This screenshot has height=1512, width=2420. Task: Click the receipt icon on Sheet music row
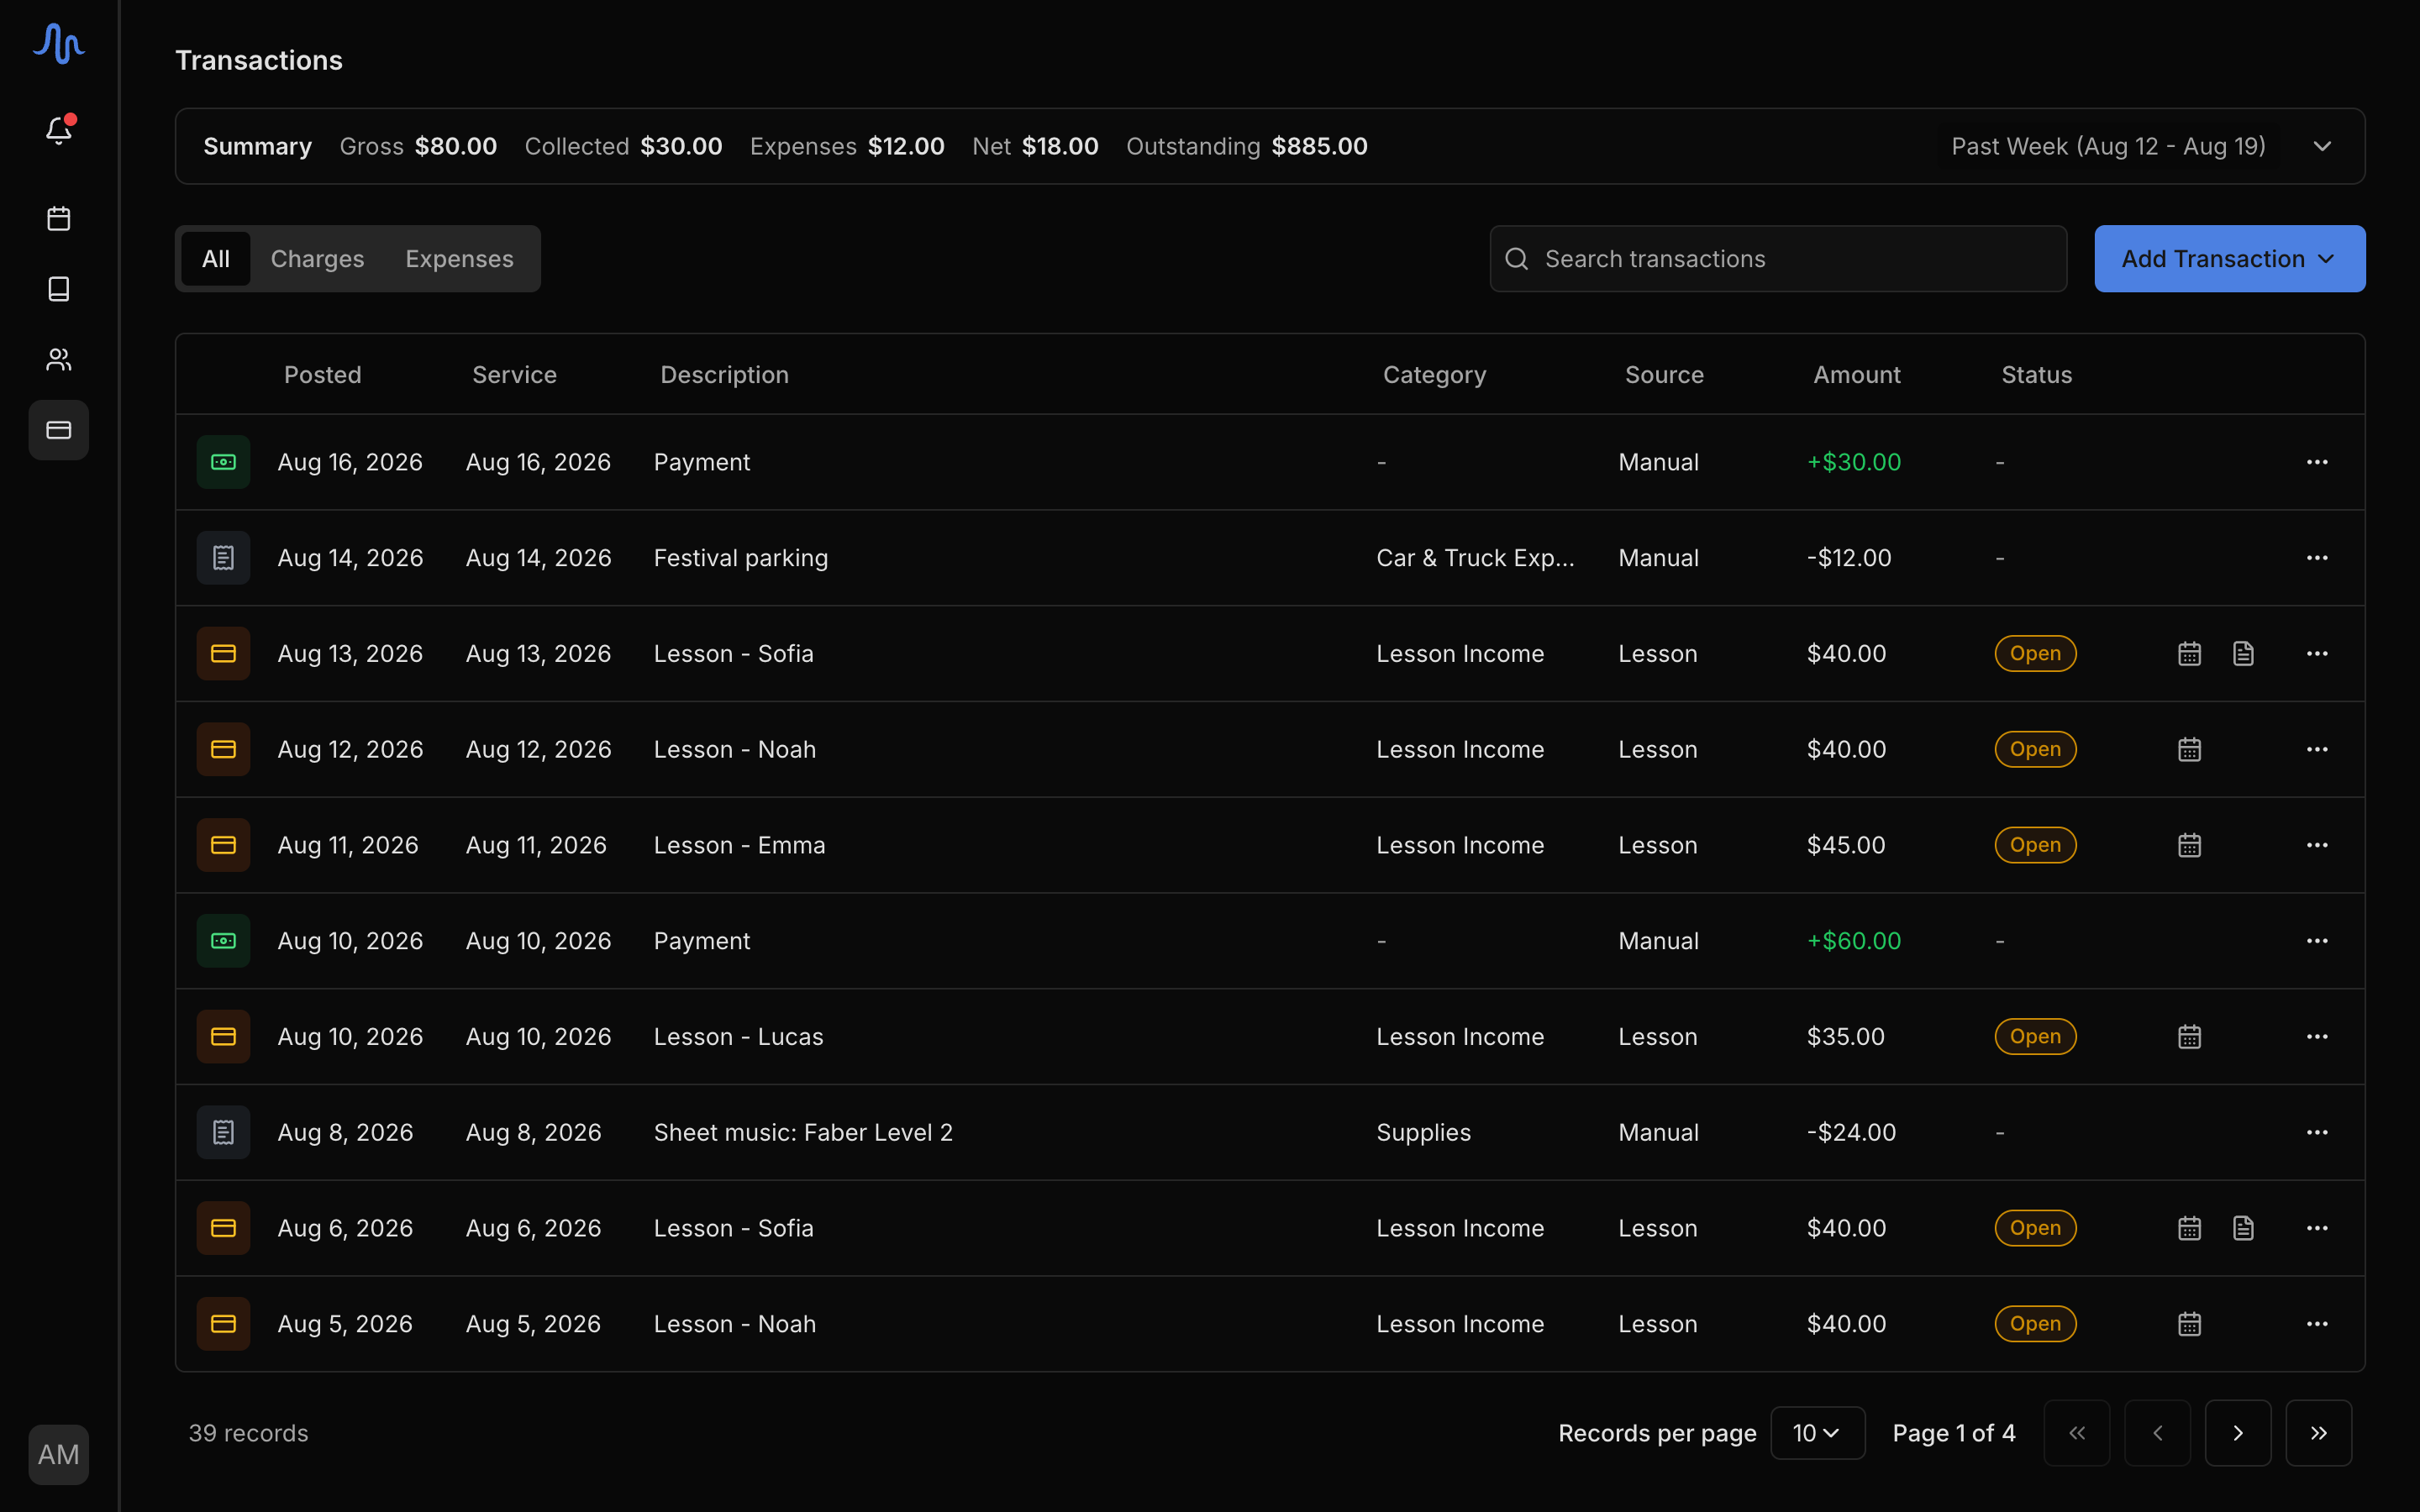223,1132
